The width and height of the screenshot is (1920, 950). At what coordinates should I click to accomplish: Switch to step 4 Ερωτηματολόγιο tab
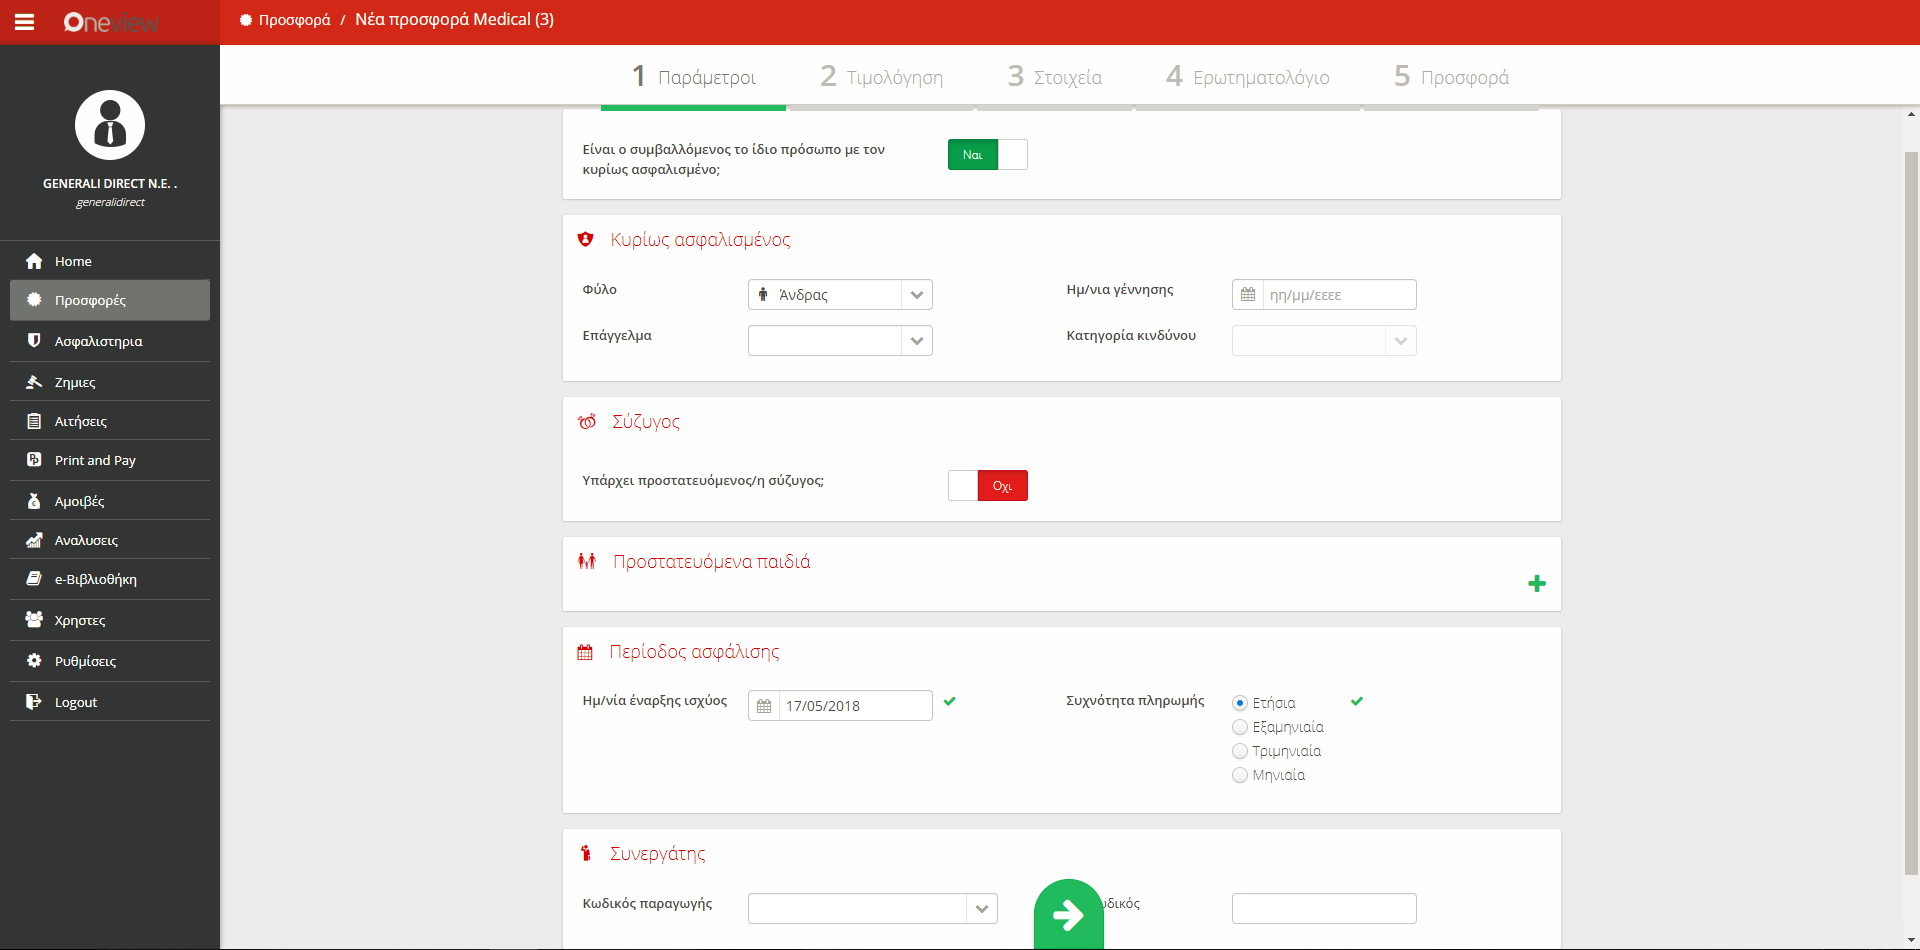pyautogui.click(x=1247, y=77)
